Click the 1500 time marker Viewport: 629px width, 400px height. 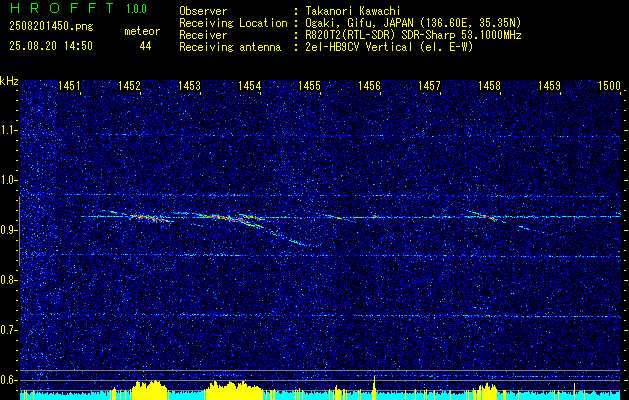[609, 85]
